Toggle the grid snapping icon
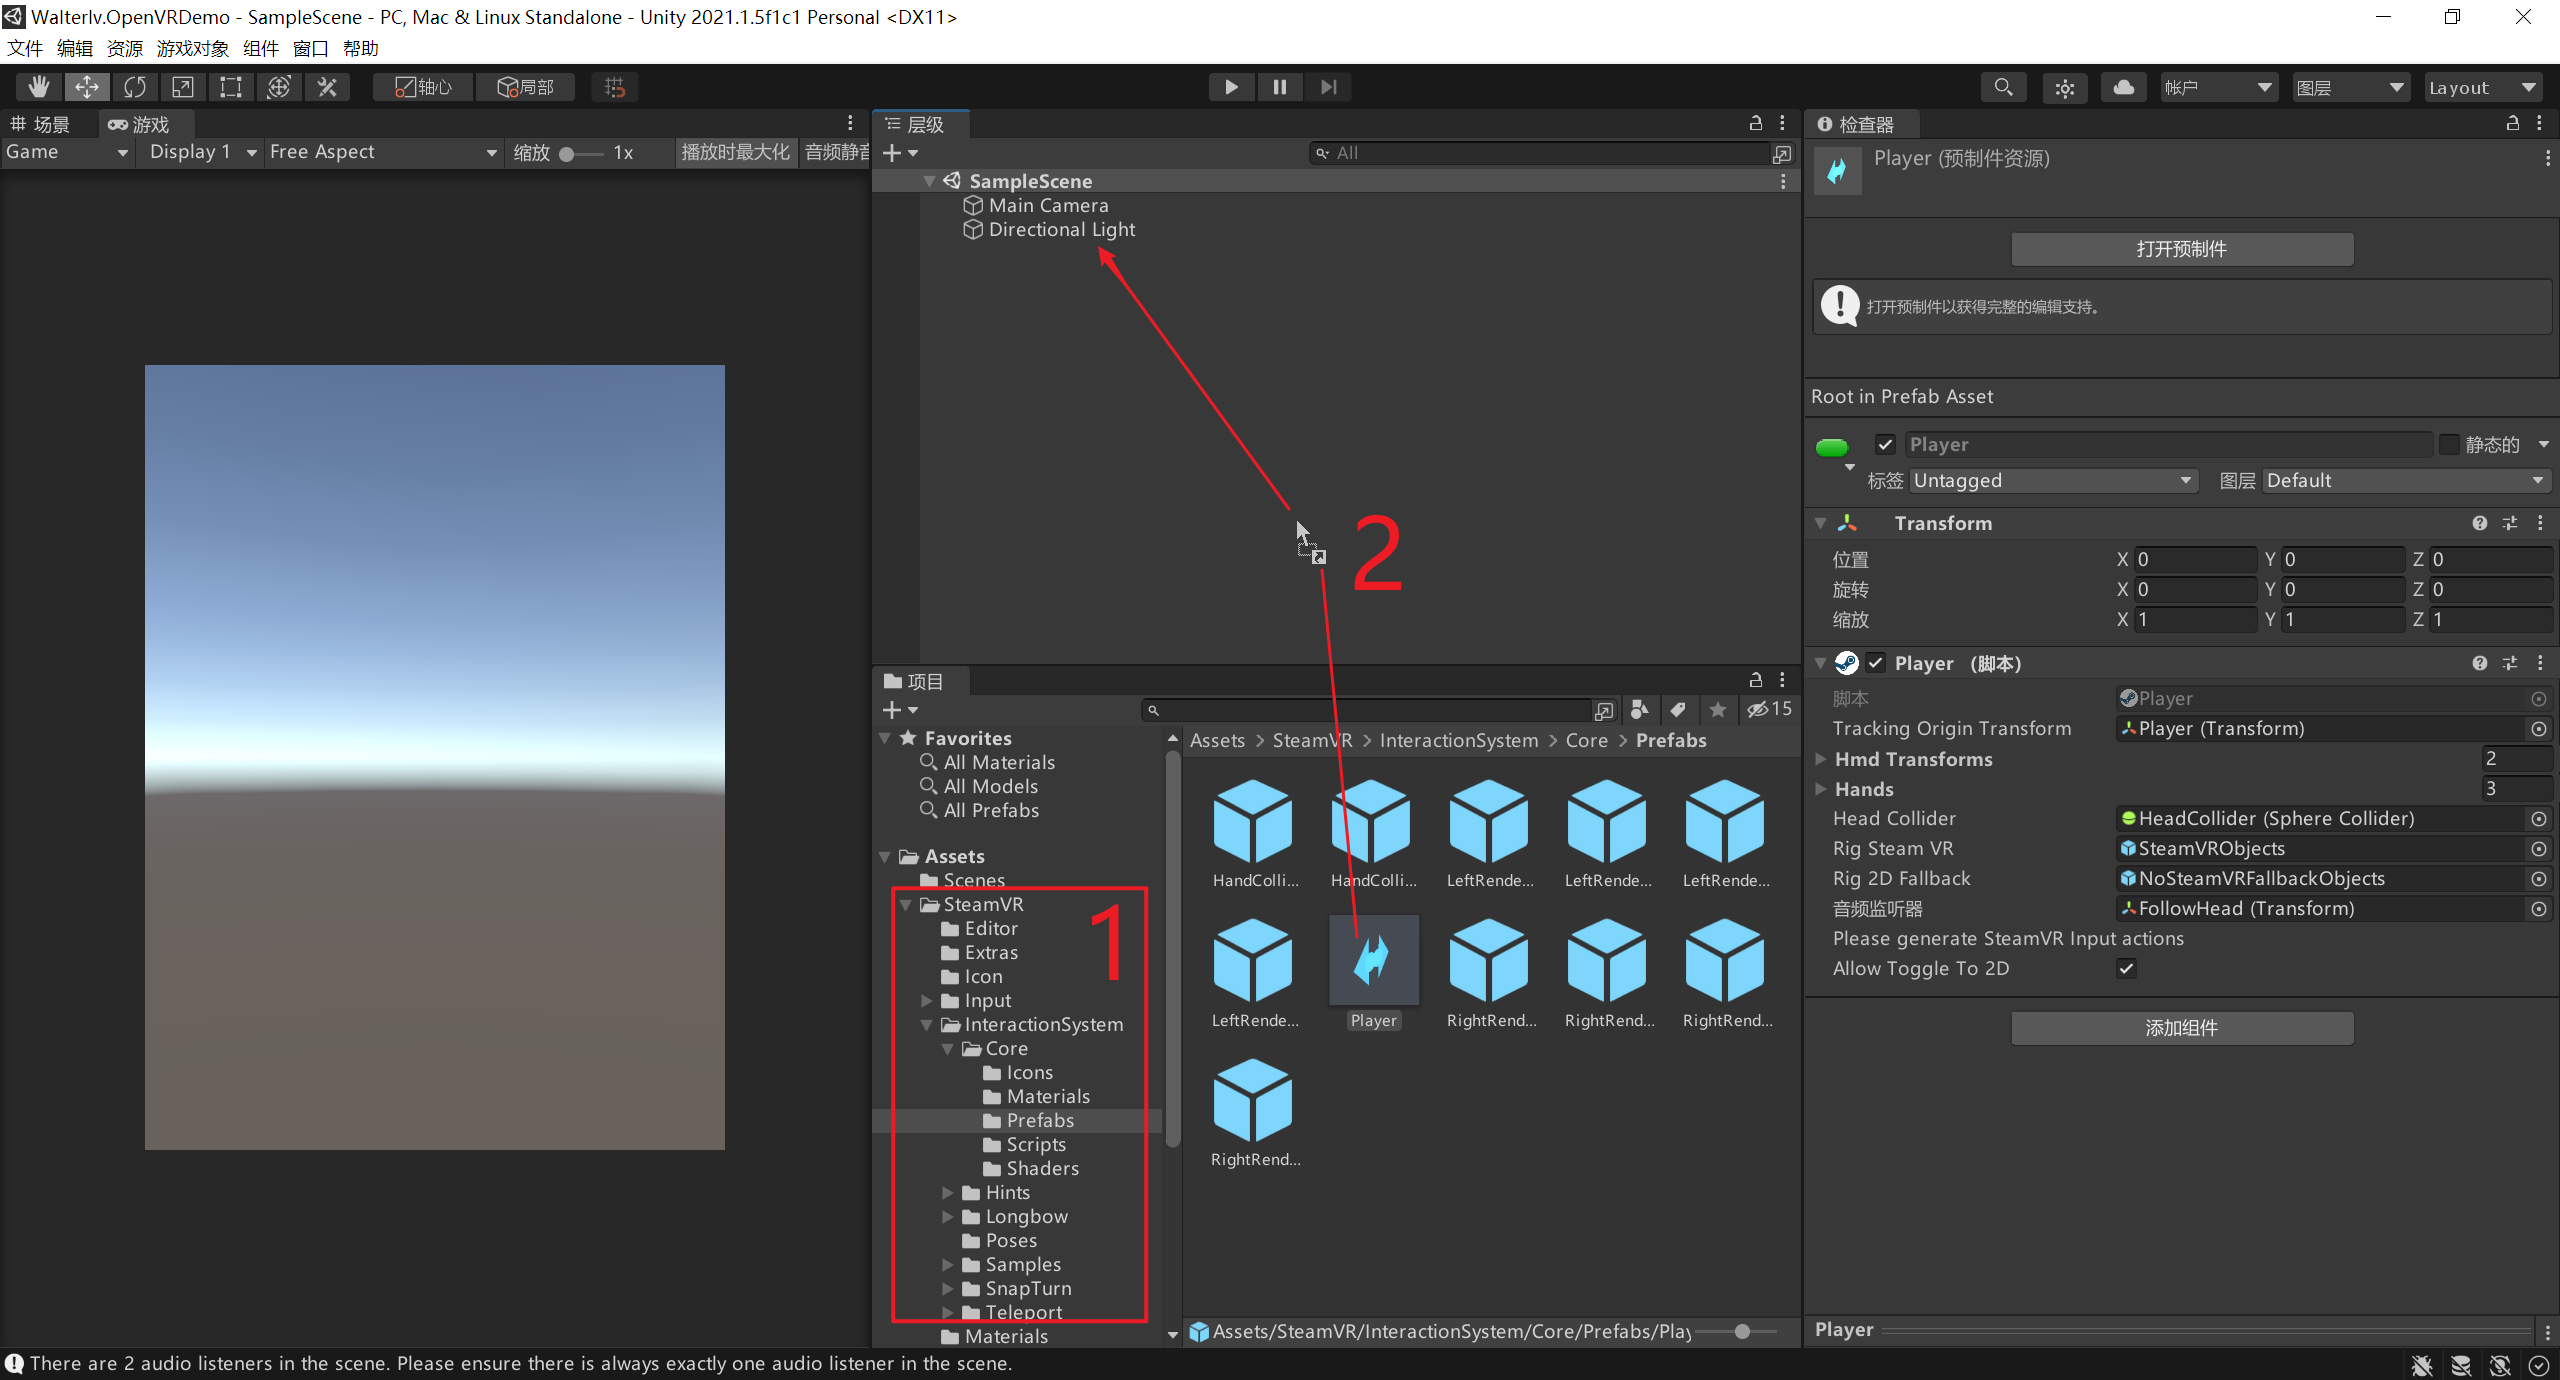2560x1380 pixels. (x=615, y=87)
